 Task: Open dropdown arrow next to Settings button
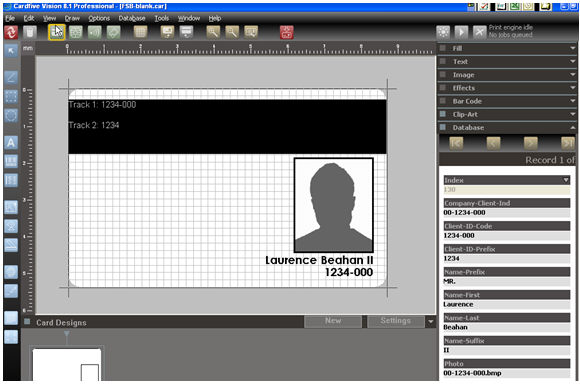pyautogui.click(x=431, y=322)
